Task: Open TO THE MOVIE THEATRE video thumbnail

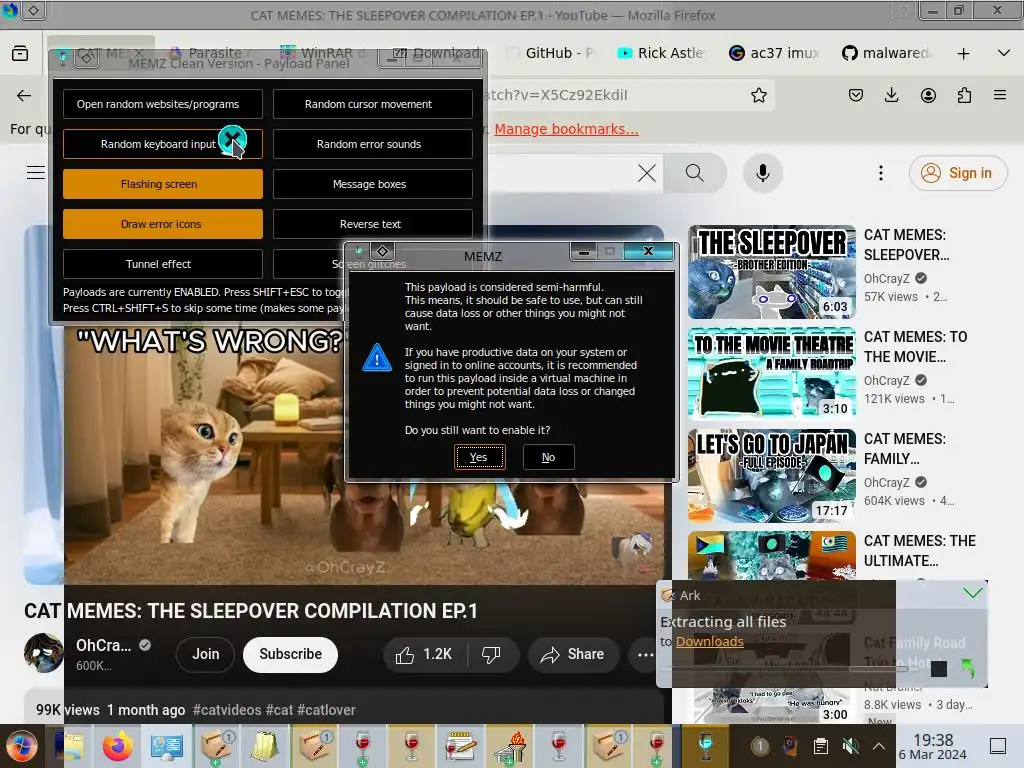Action: coord(772,374)
